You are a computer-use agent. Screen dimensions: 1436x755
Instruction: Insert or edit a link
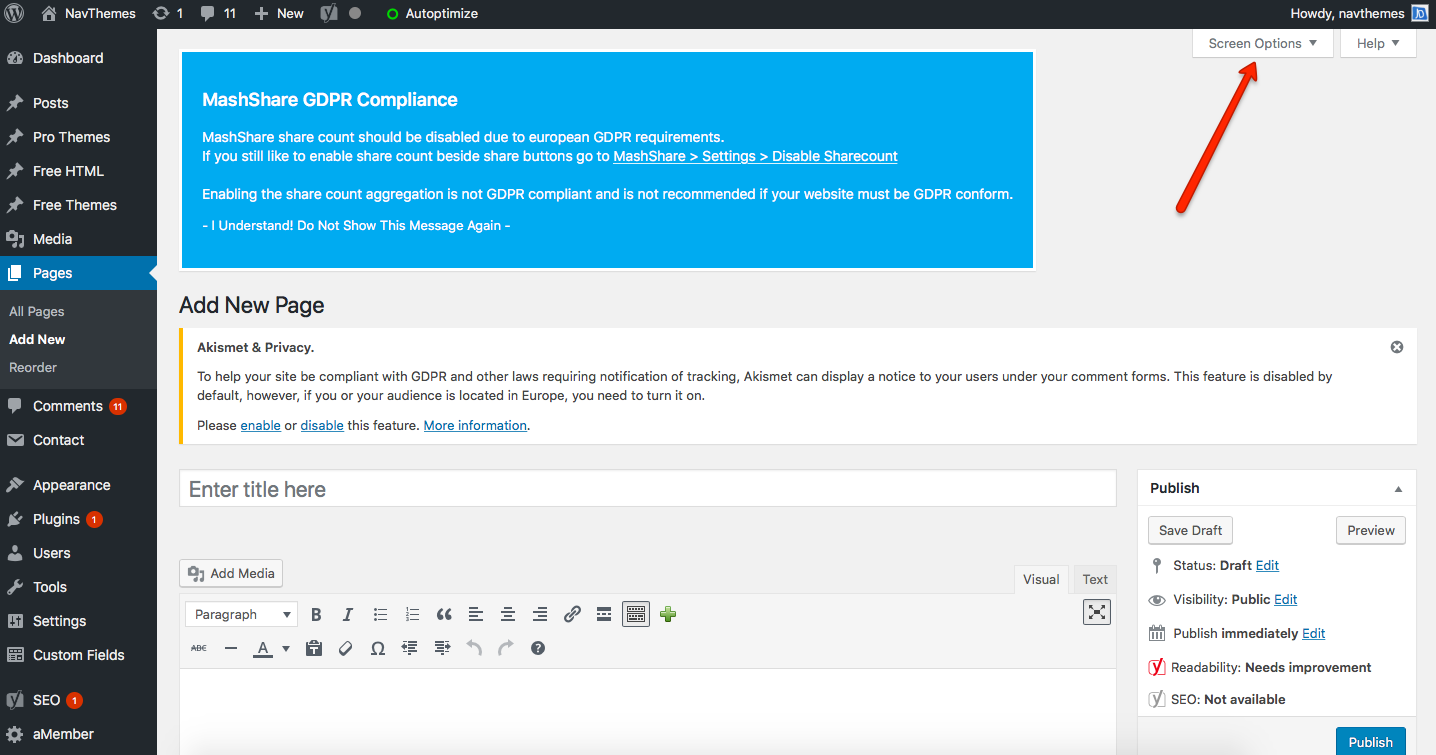click(572, 614)
